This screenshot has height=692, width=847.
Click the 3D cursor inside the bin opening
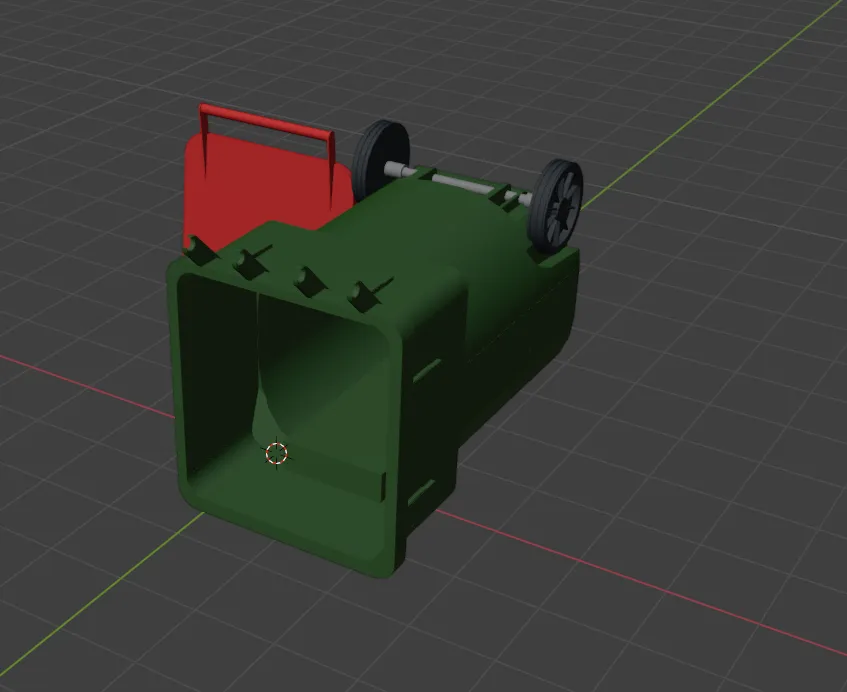coord(278,454)
